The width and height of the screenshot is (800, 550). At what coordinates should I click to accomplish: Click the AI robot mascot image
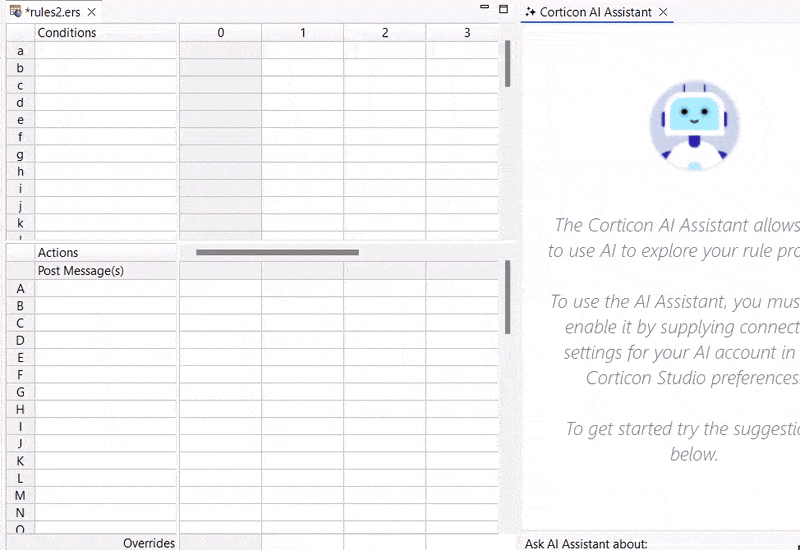click(694, 126)
